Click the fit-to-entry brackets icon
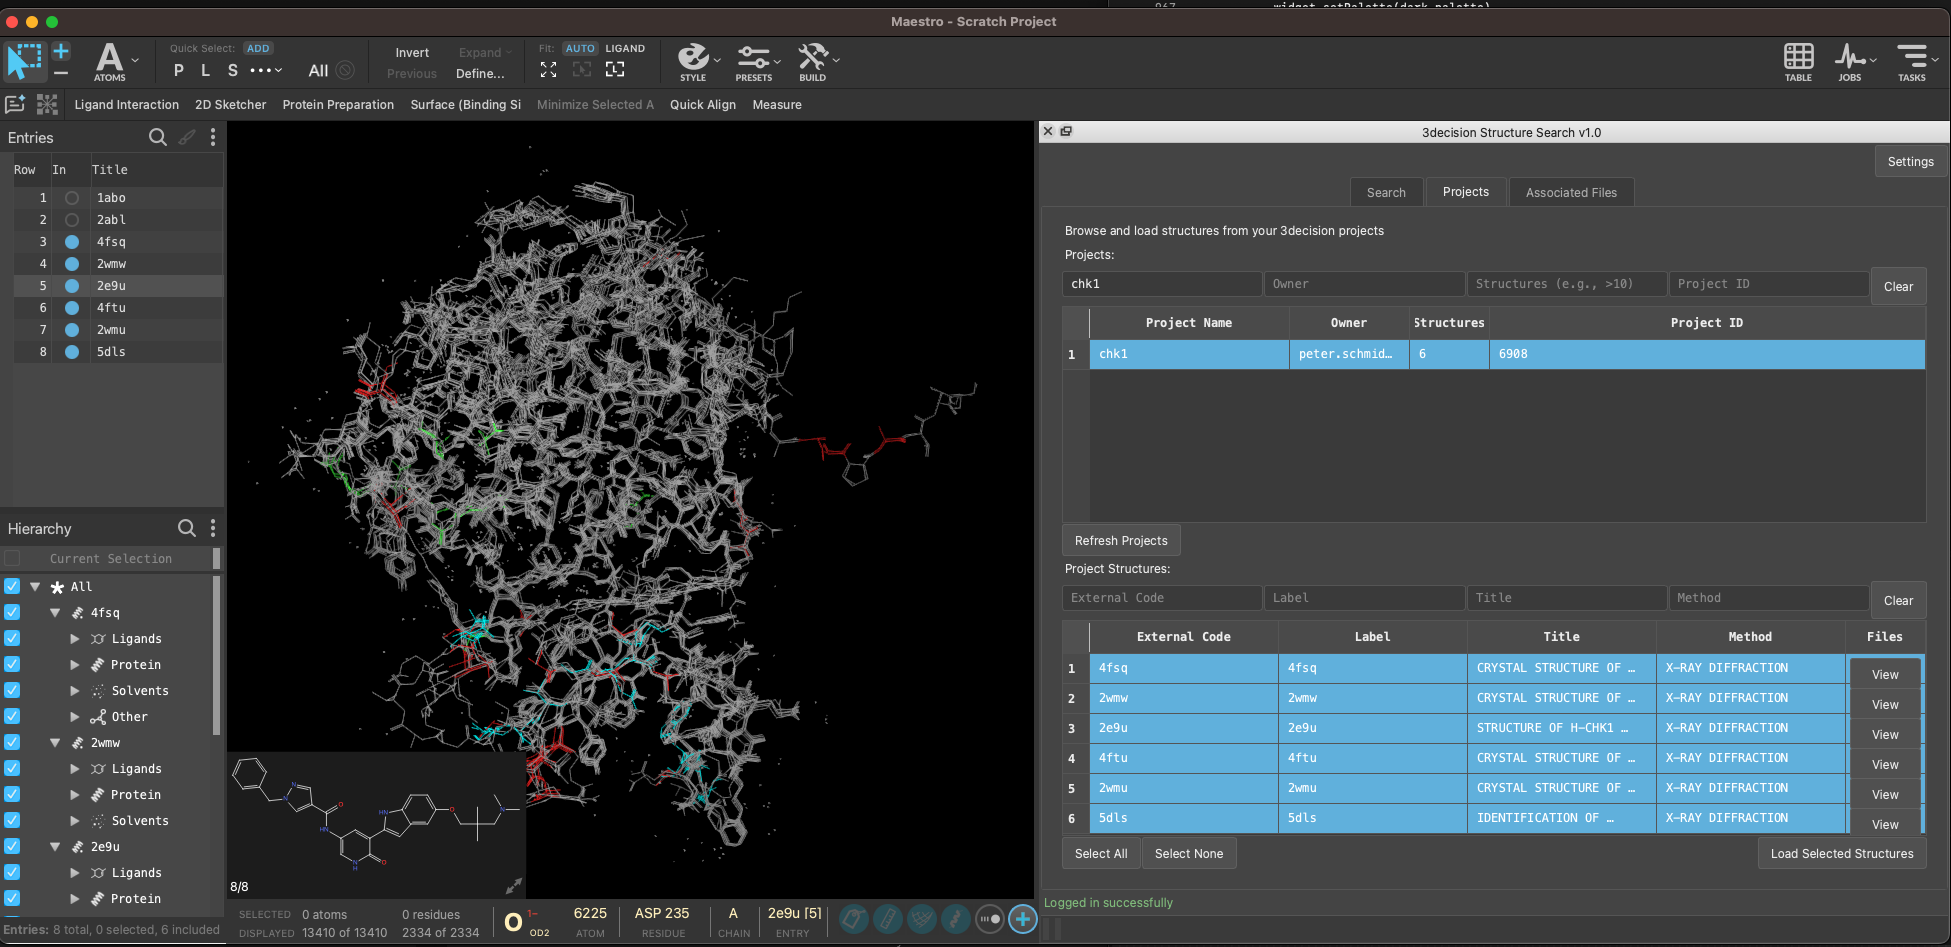Screen dimensions: 1951x947 [x=615, y=69]
